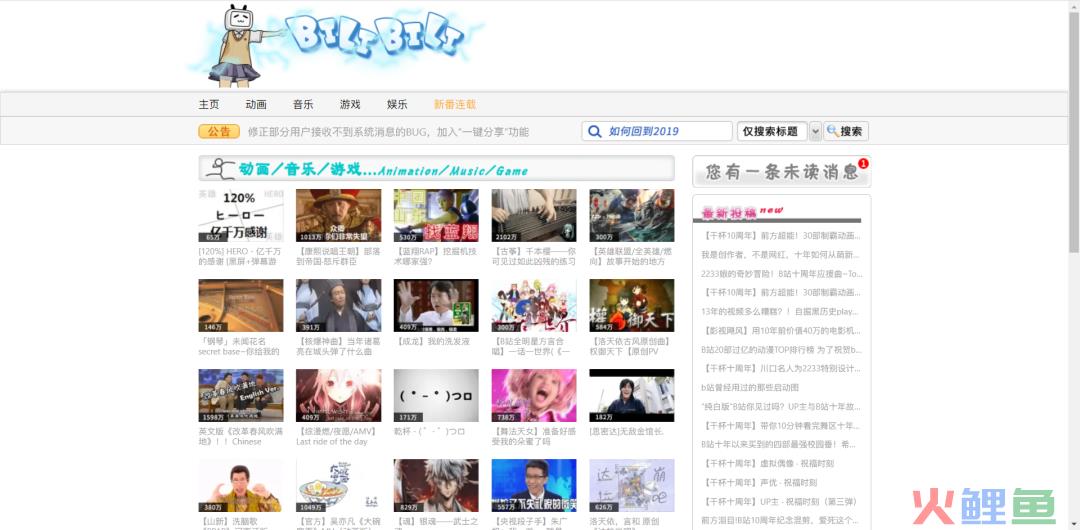
Task: Open the 蓝翔RAP video thumbnail
Action: click(436, 216)
